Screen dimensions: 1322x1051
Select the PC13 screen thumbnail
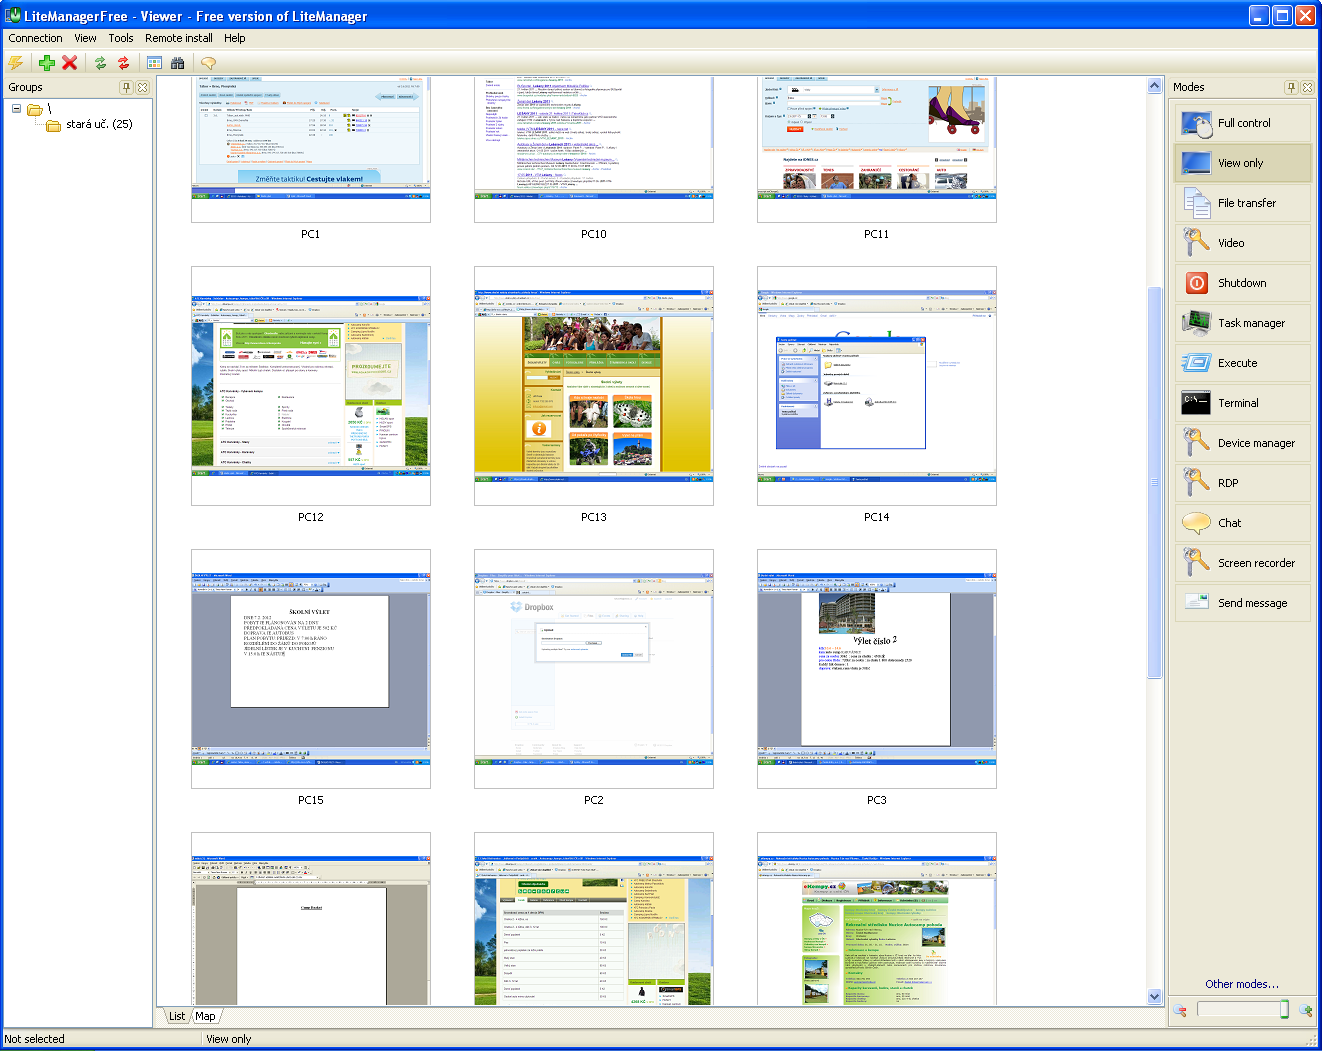pyautogui.click(x=594, y=386)
